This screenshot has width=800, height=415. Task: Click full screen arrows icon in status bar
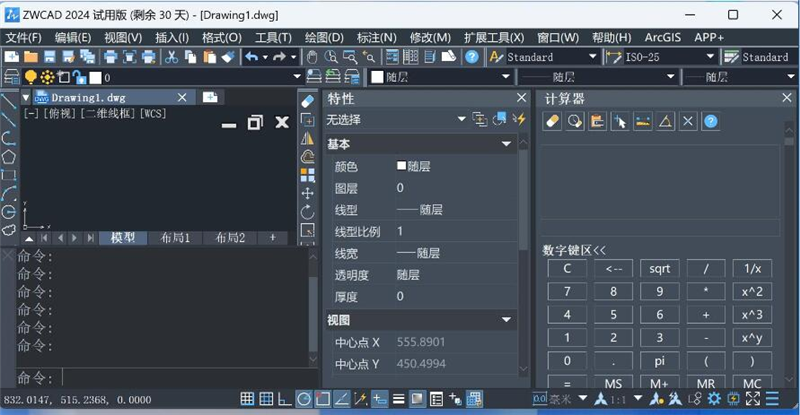753,399
